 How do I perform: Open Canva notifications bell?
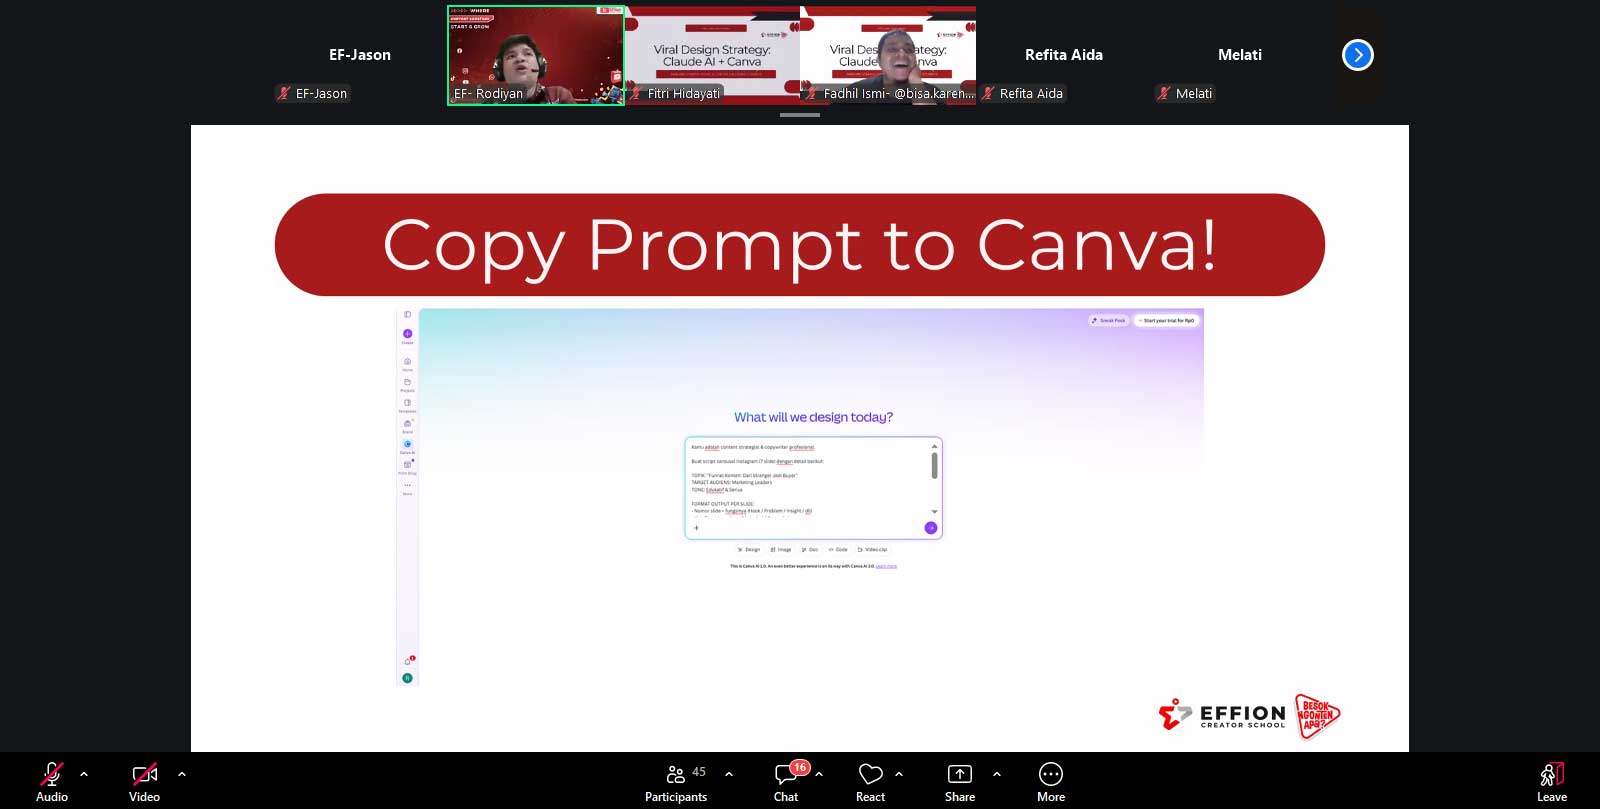click(408, 661)
